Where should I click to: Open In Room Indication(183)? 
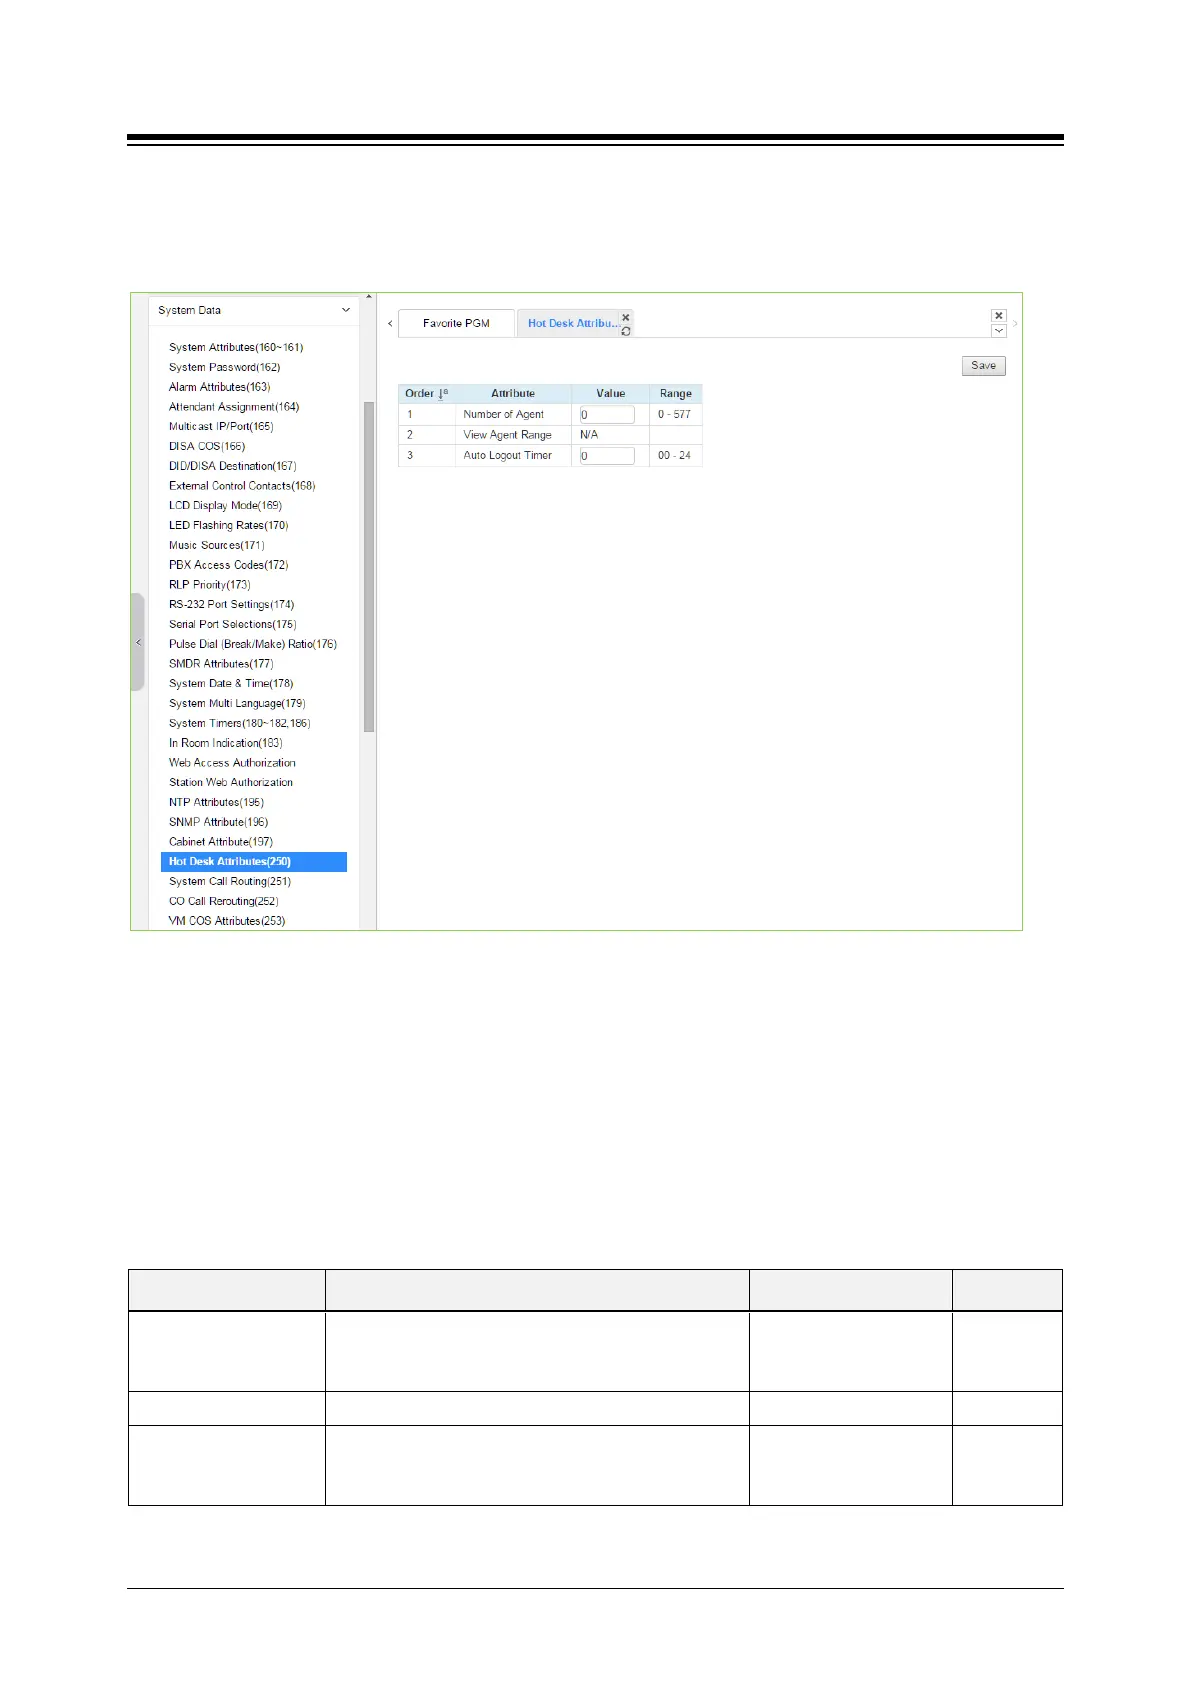(226, 743)
